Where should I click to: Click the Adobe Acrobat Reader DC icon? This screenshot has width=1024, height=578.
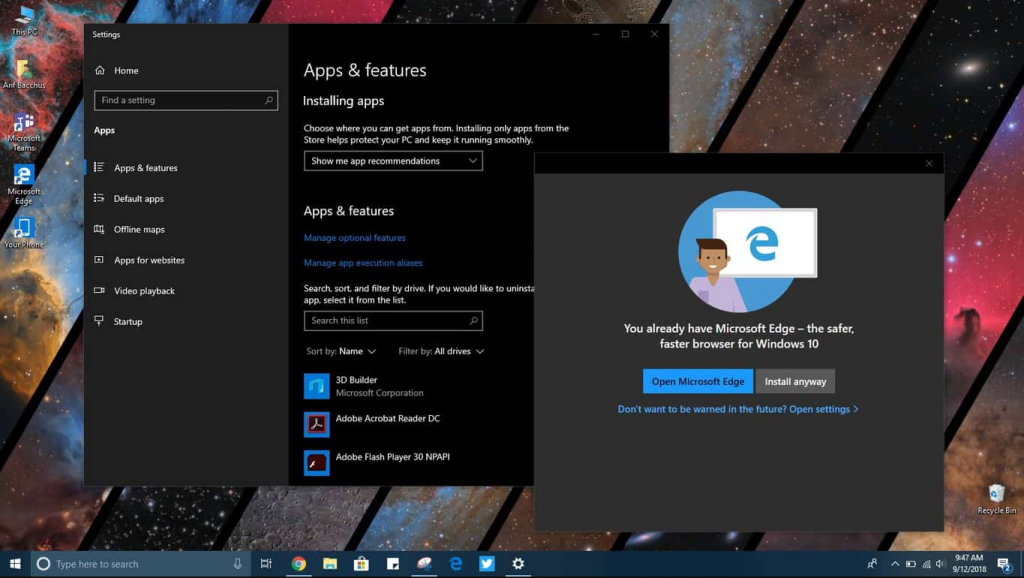click(317, 425)
